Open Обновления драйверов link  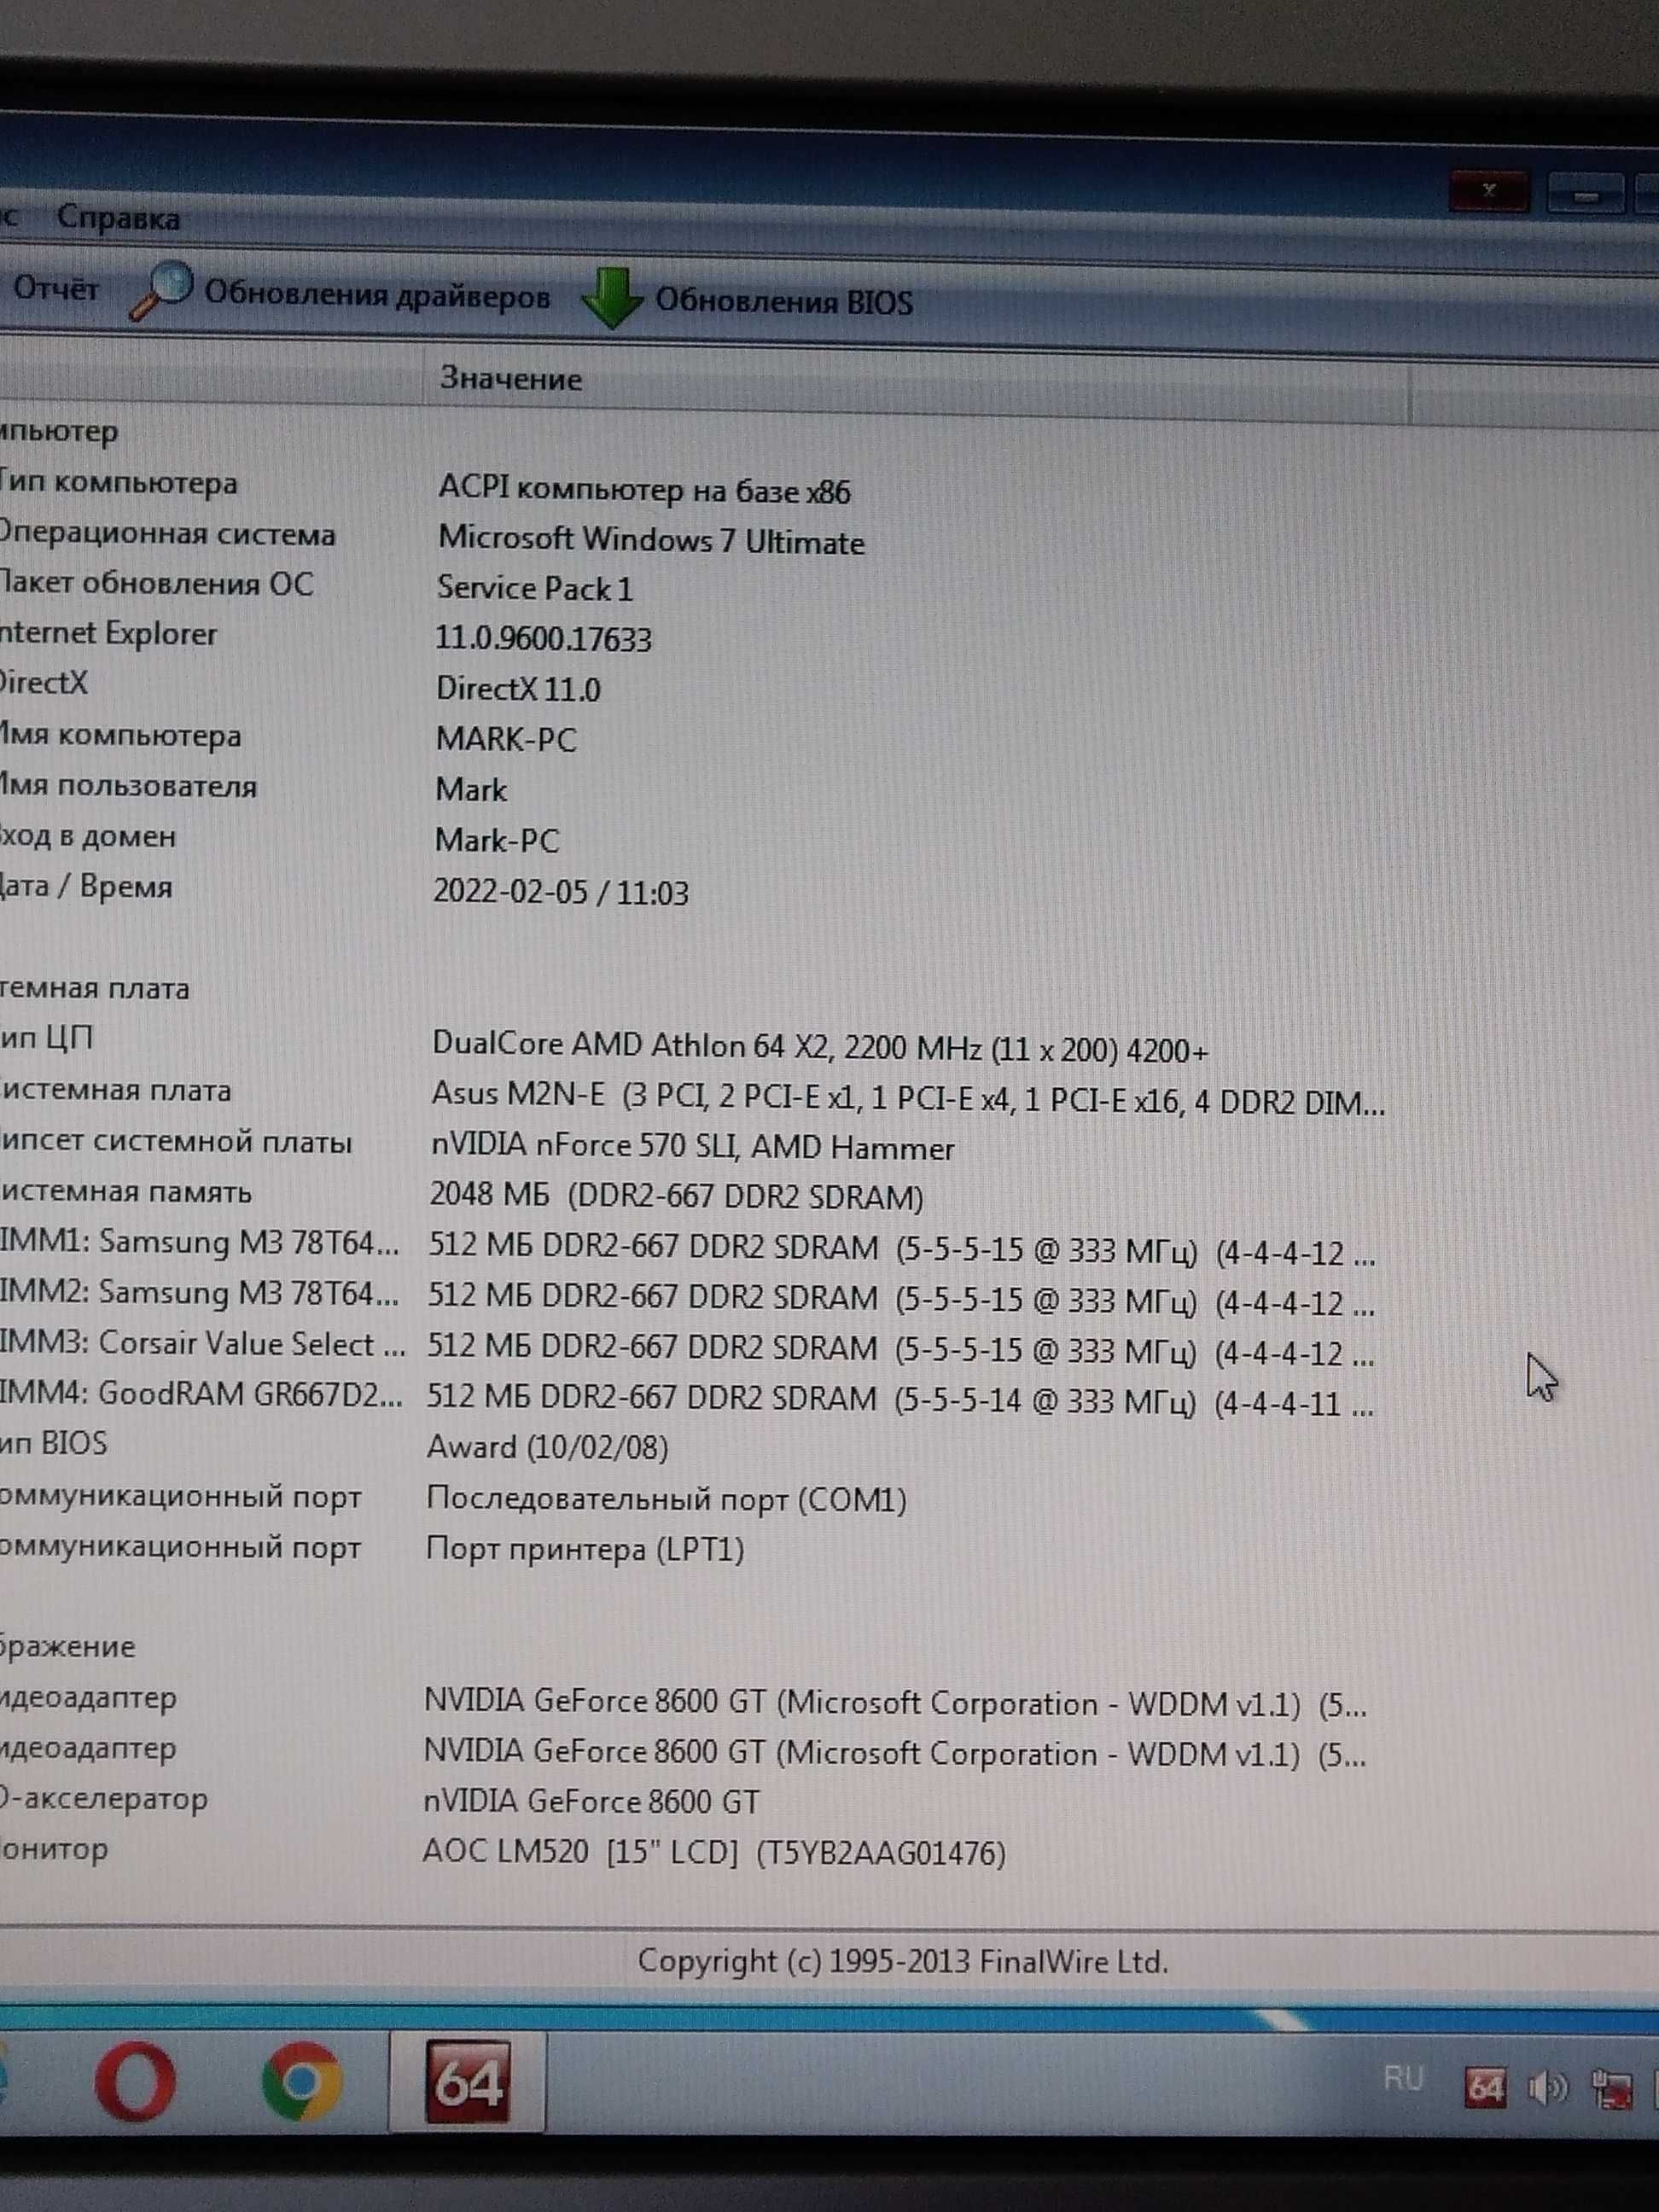(377, 296)
